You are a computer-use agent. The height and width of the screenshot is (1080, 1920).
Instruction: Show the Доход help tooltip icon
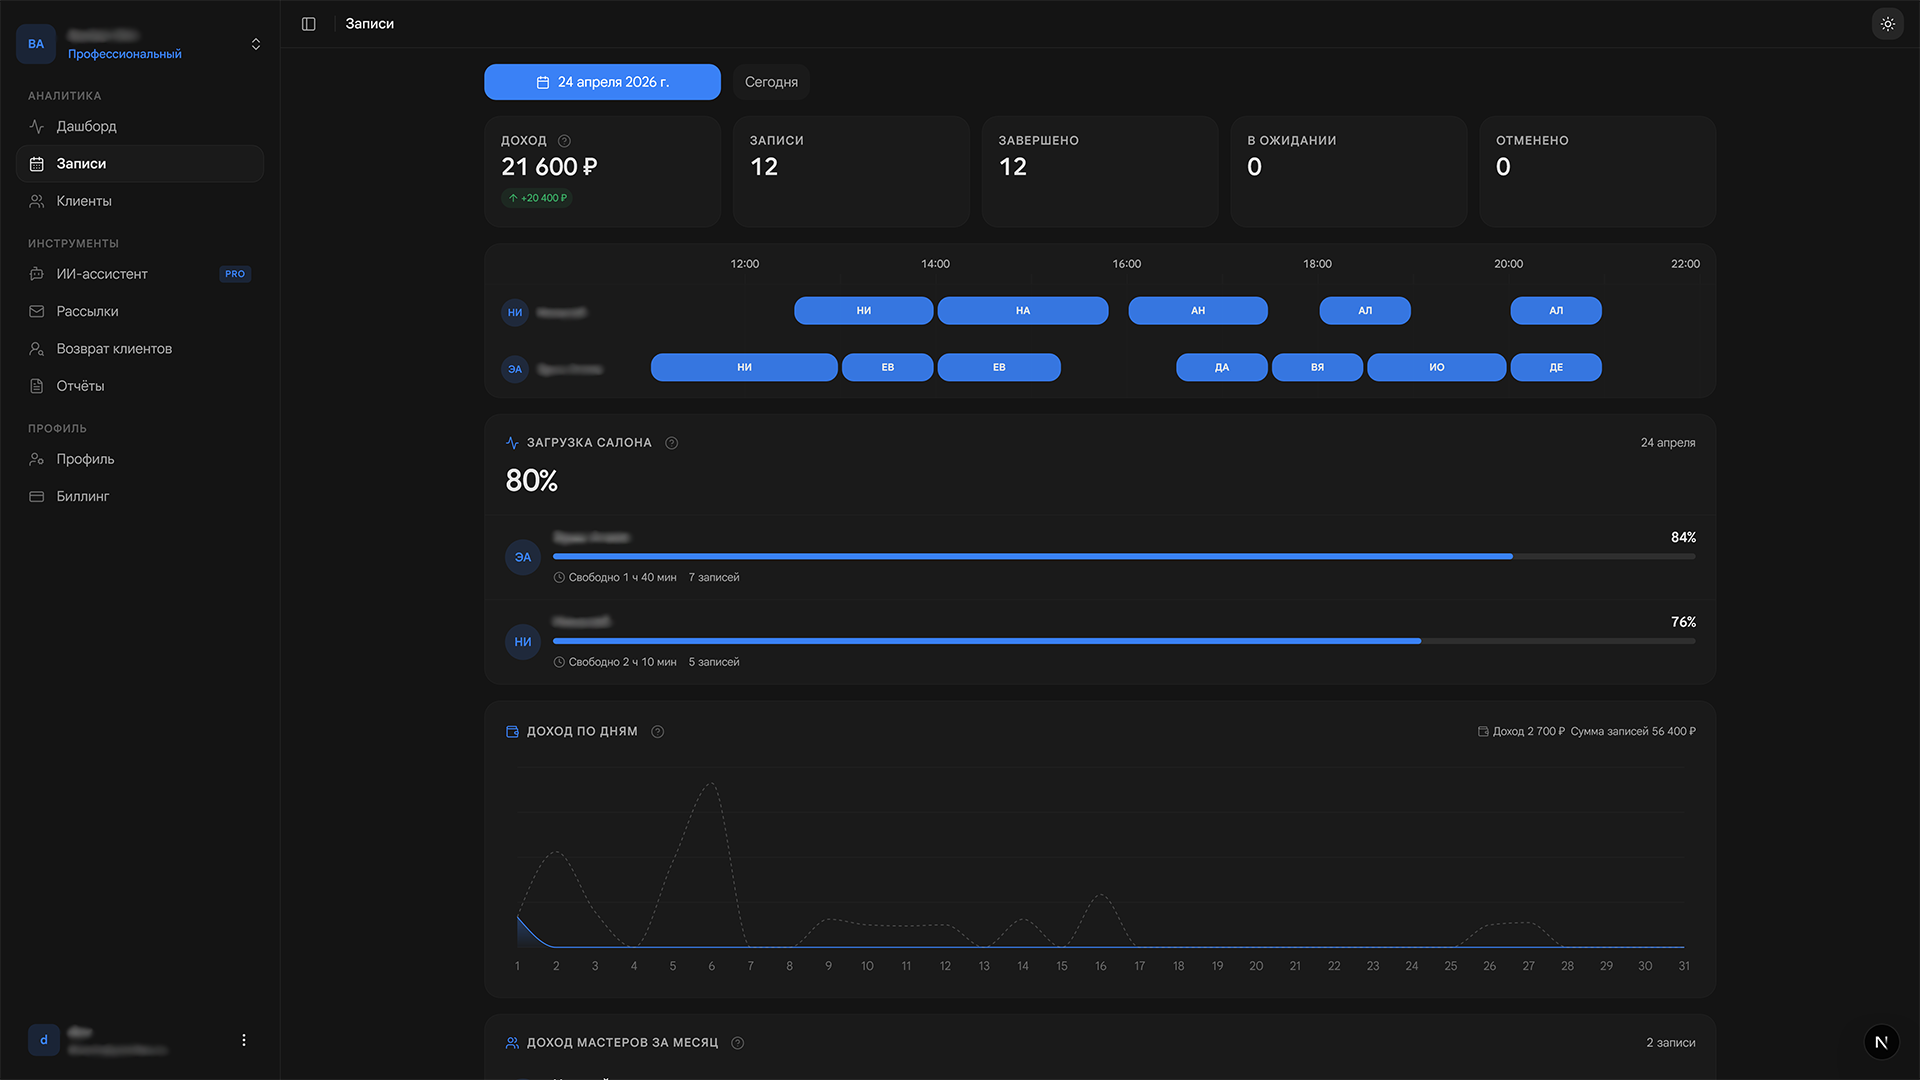(564, 141)
